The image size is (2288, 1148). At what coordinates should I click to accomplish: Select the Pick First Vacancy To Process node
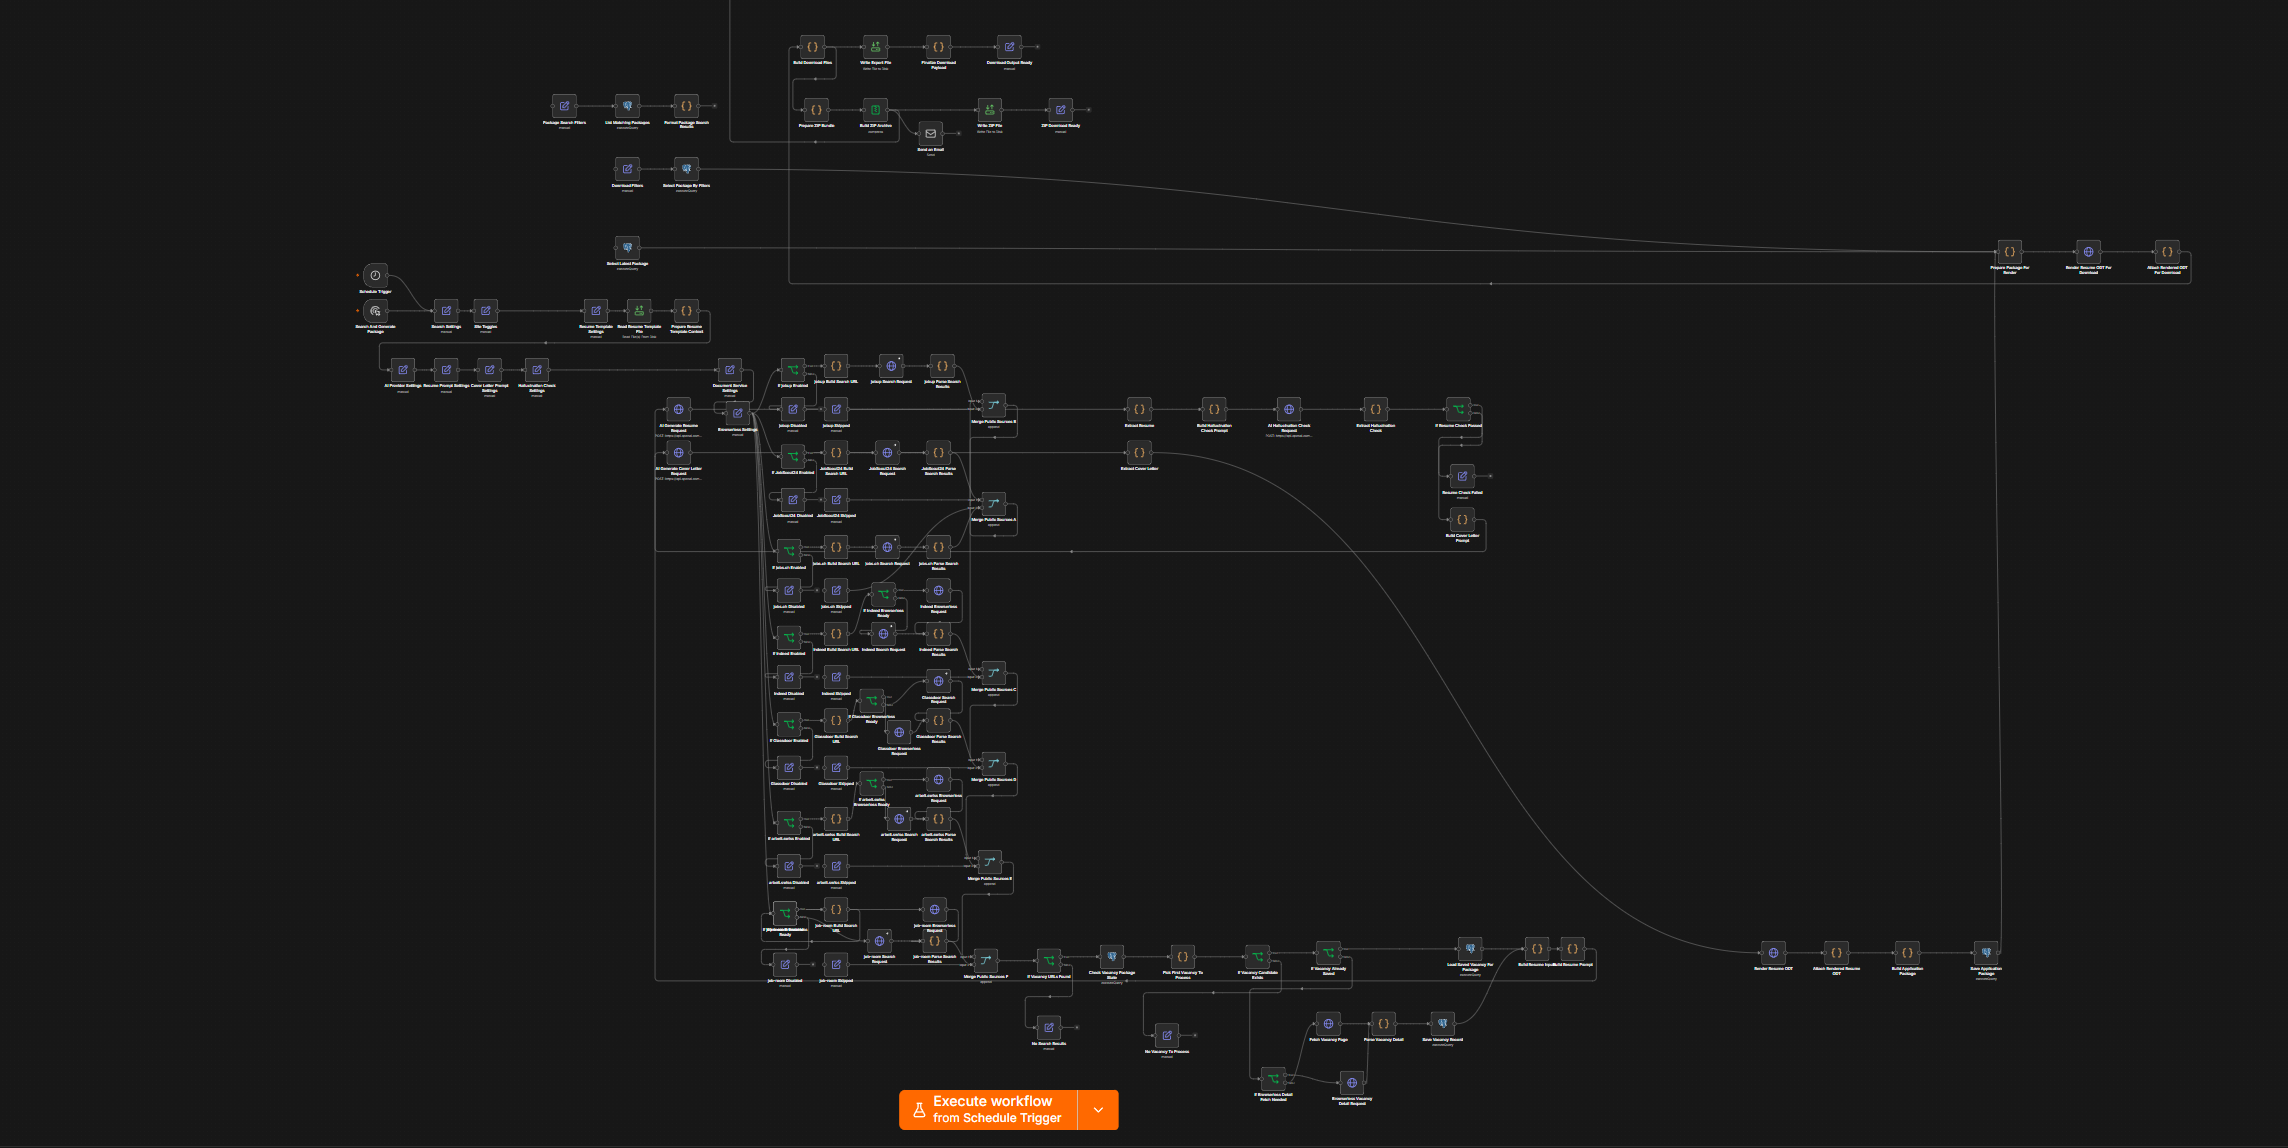tap(1182, 956)
